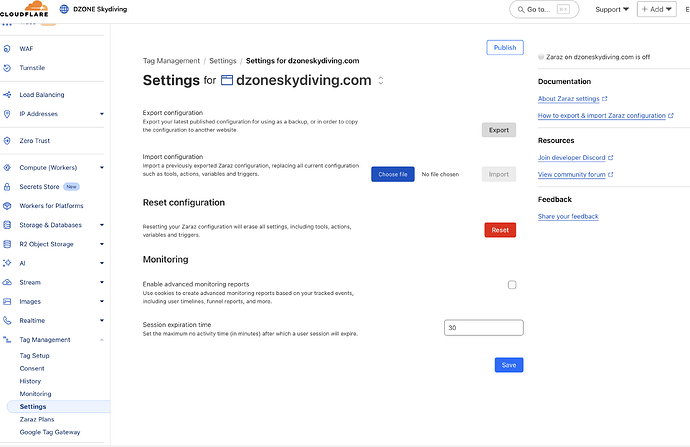
Task: Open Monitoring in sidebar submenu
Action: [36, 394]
